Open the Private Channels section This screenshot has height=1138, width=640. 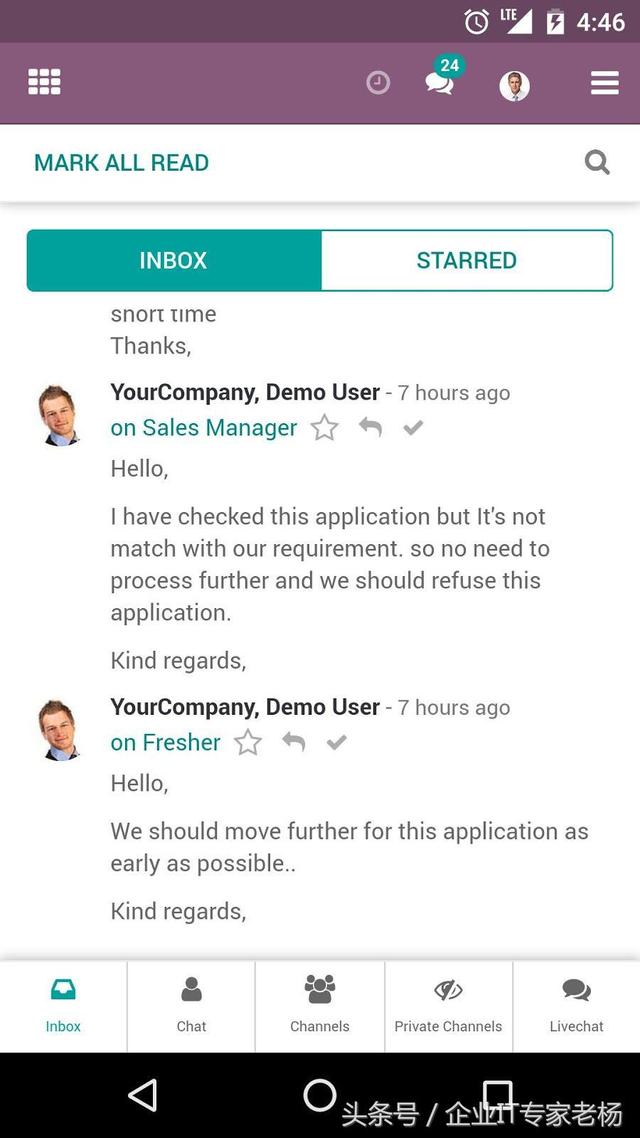pyautogui.click(x=448, y=1005)
